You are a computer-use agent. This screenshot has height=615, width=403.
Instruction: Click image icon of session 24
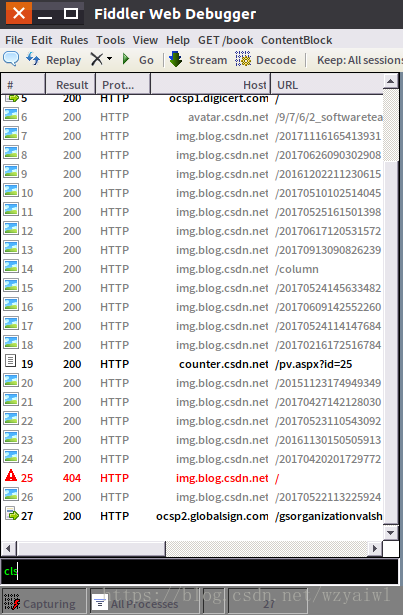pos(11,457)
